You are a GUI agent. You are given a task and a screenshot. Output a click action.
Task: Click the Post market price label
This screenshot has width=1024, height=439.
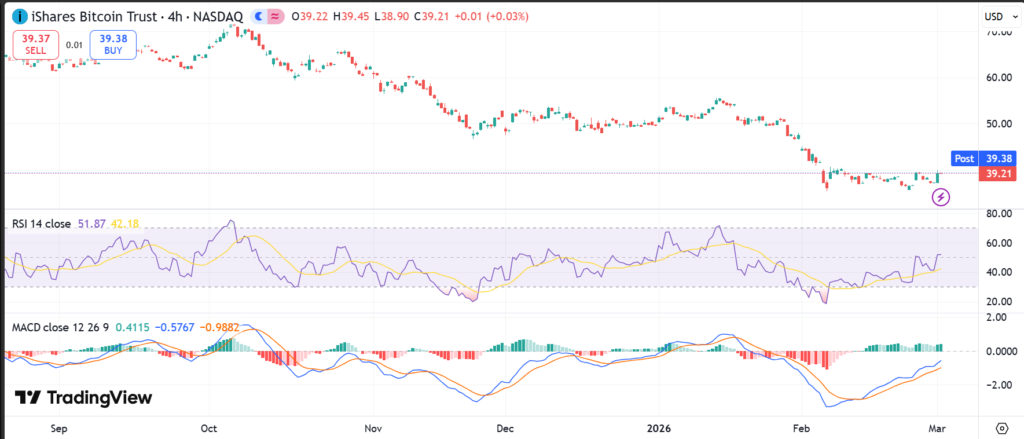964,158
